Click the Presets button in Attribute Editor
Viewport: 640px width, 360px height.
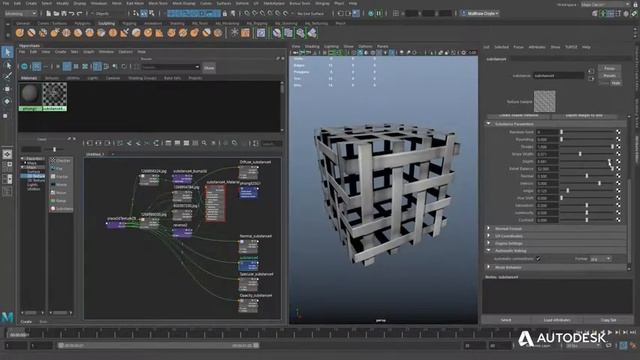click(x=609, y=76)
